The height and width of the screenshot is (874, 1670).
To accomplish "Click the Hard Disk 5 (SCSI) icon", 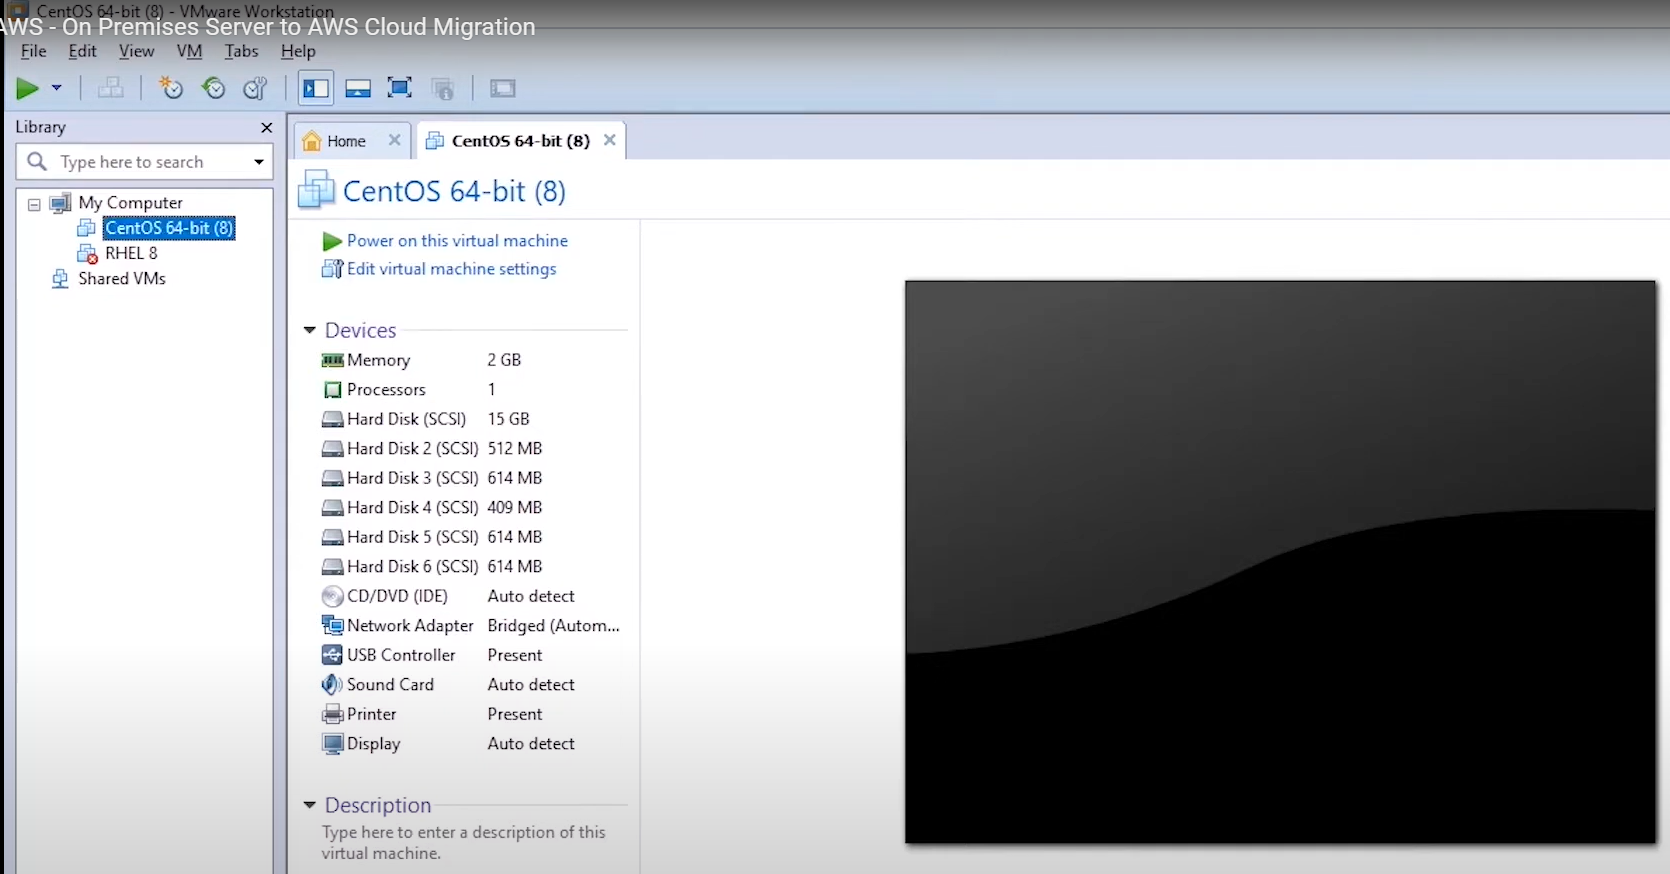I will 332,537.
